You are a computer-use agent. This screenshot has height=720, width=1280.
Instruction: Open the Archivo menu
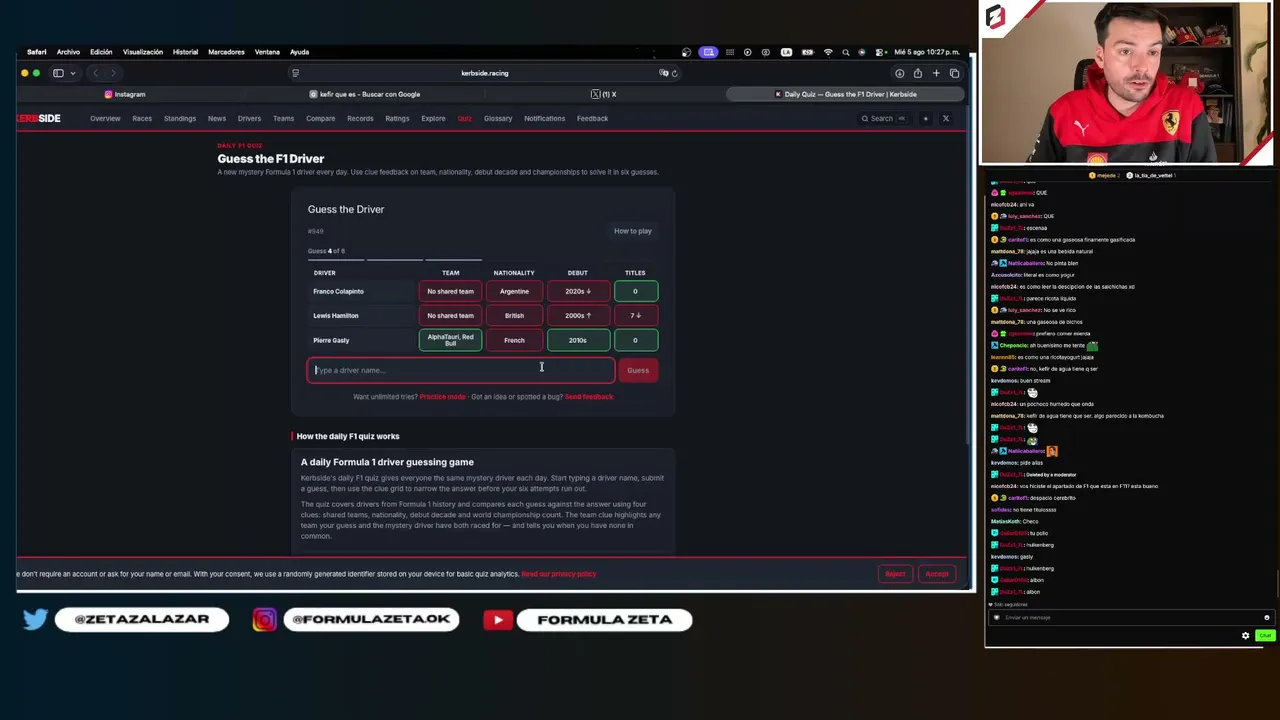(68, 52)
